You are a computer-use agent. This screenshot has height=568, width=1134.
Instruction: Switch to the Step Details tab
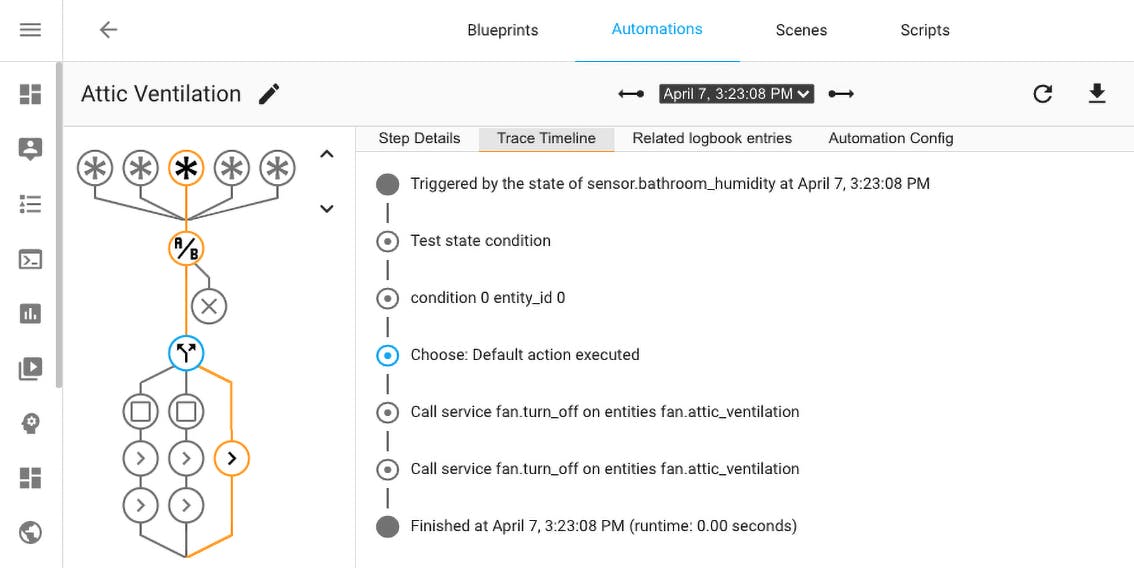tap(419, 138)
